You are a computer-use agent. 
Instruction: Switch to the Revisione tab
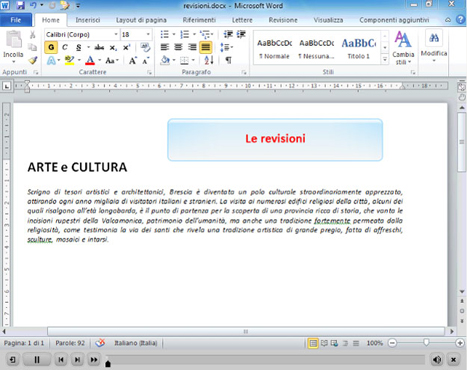[x=283, y=20]
